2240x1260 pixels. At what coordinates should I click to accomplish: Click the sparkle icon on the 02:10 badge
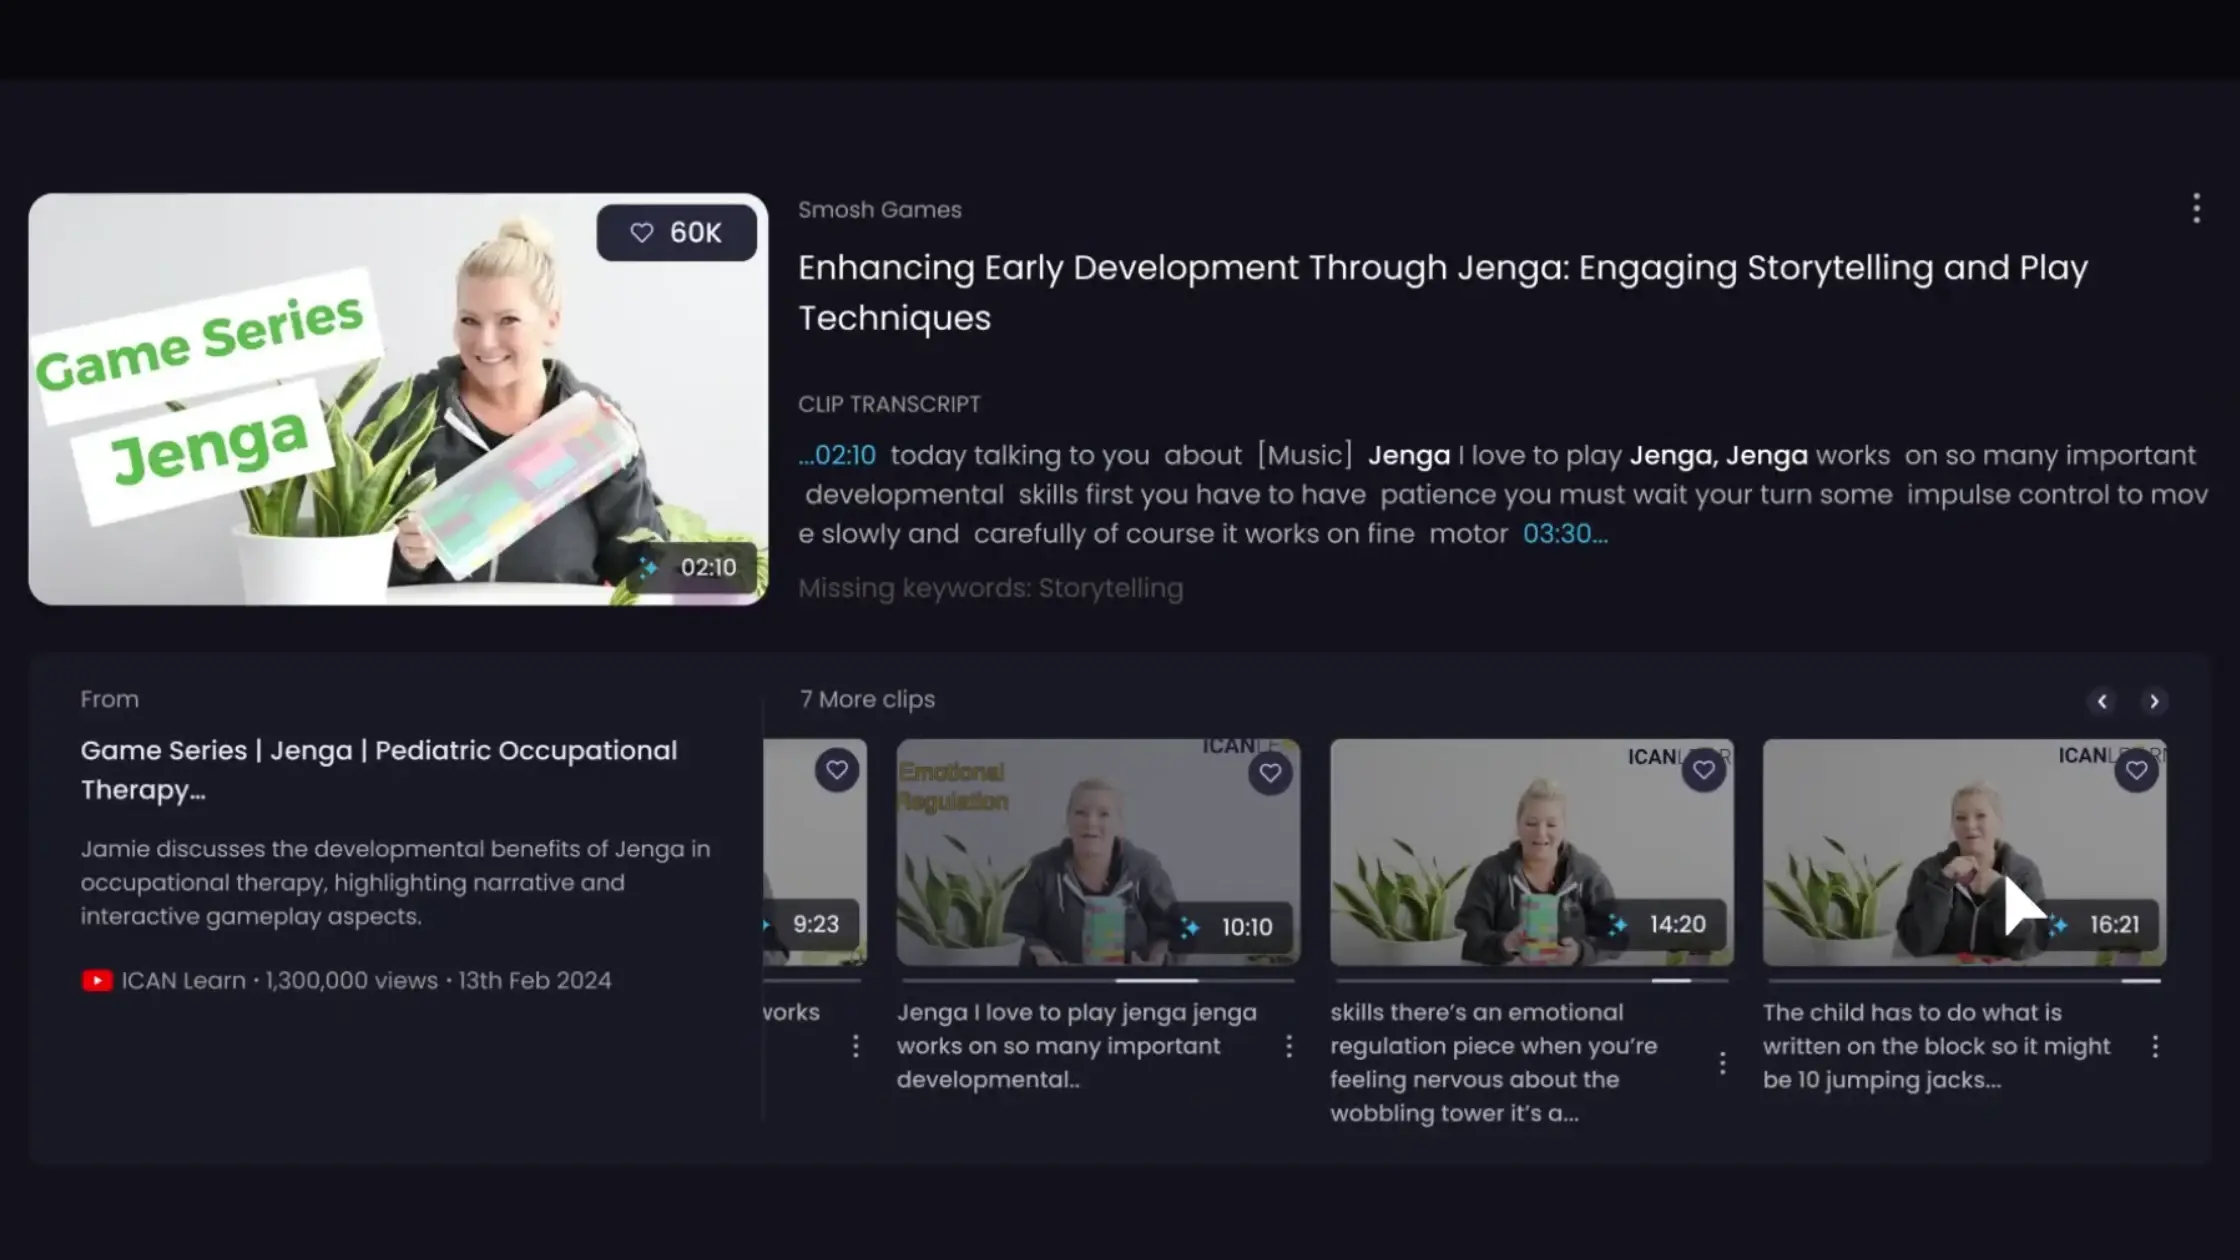[x=649, y=568]
